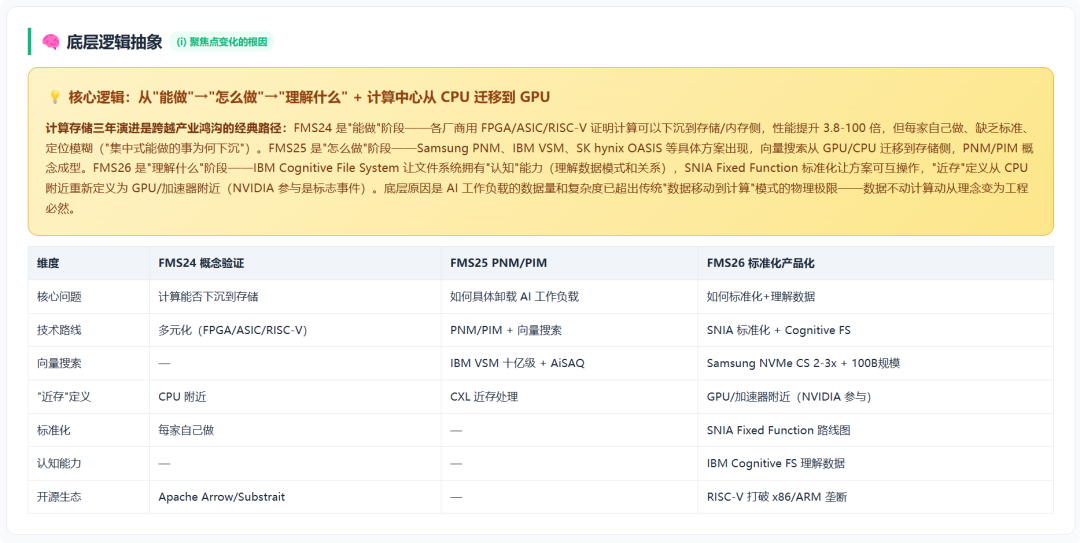
Task: Click the 聚焦点变化的根因 info badge
Action: [x=222, y=42]
